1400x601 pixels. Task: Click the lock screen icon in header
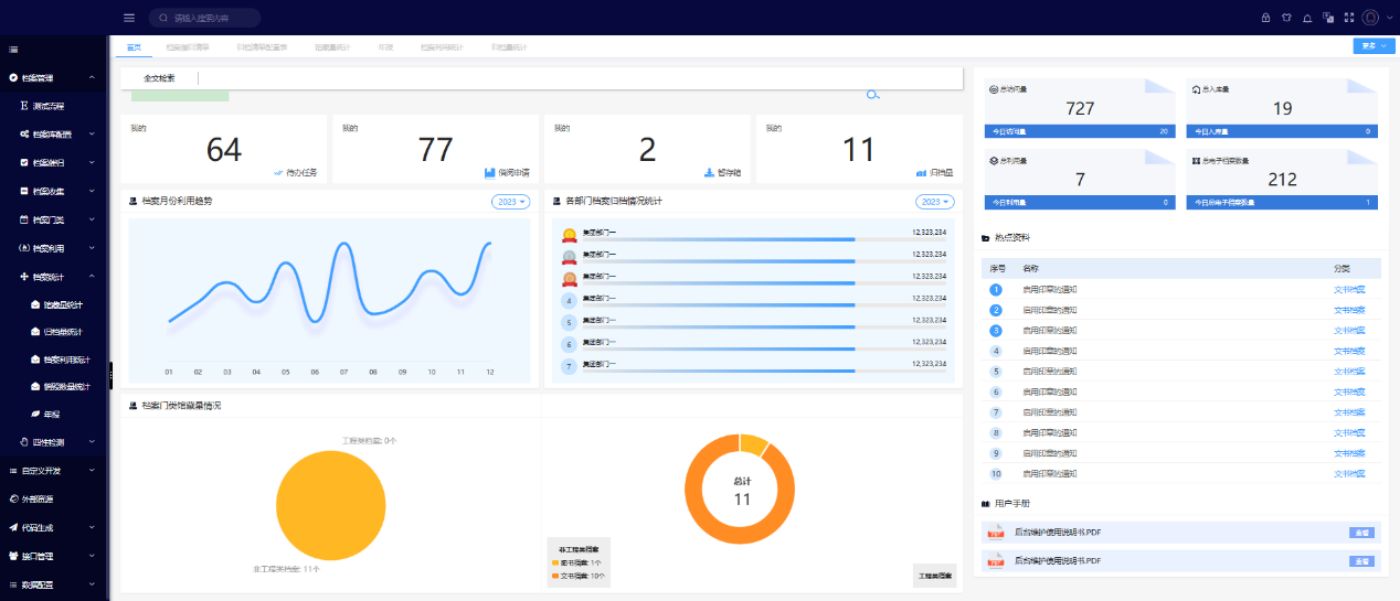point(1265,18)
